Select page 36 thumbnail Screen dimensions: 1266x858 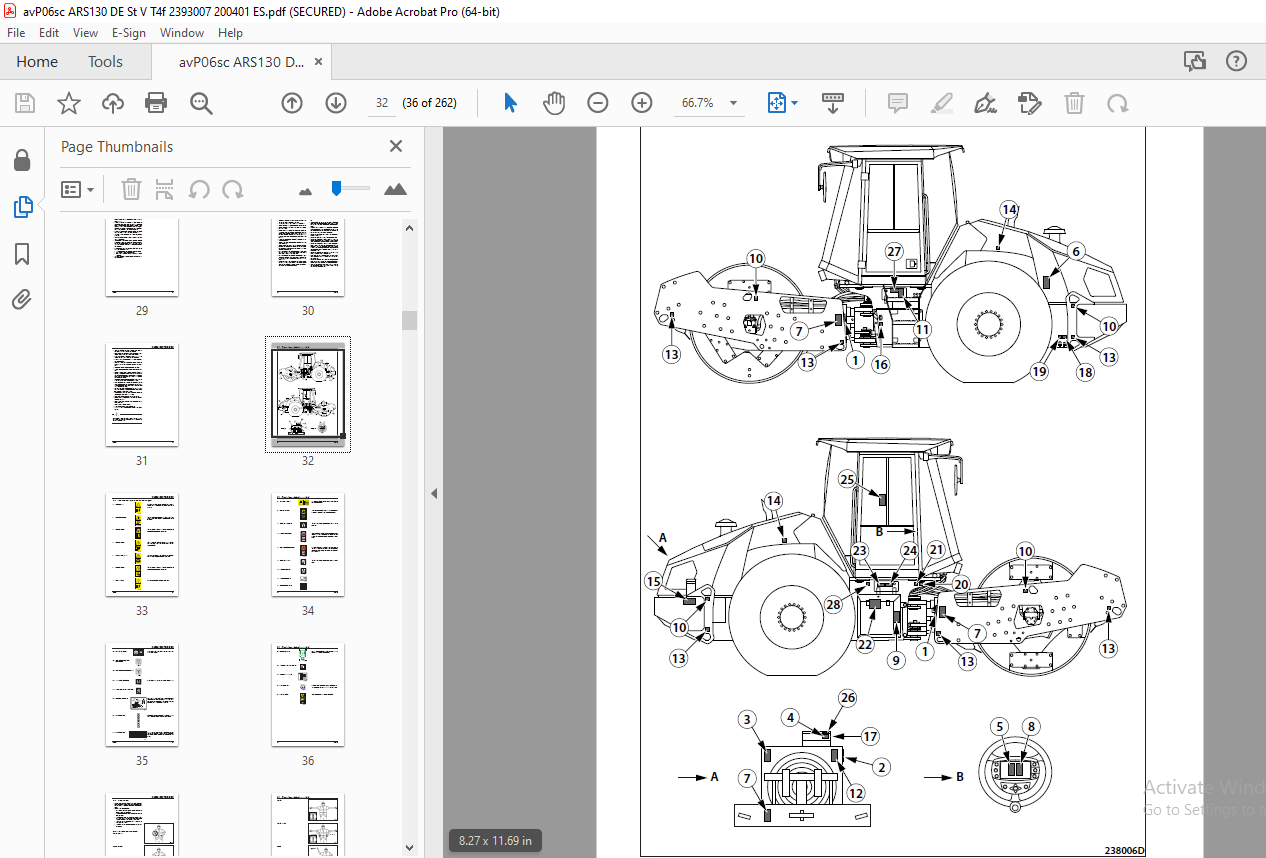coord(308,694)
